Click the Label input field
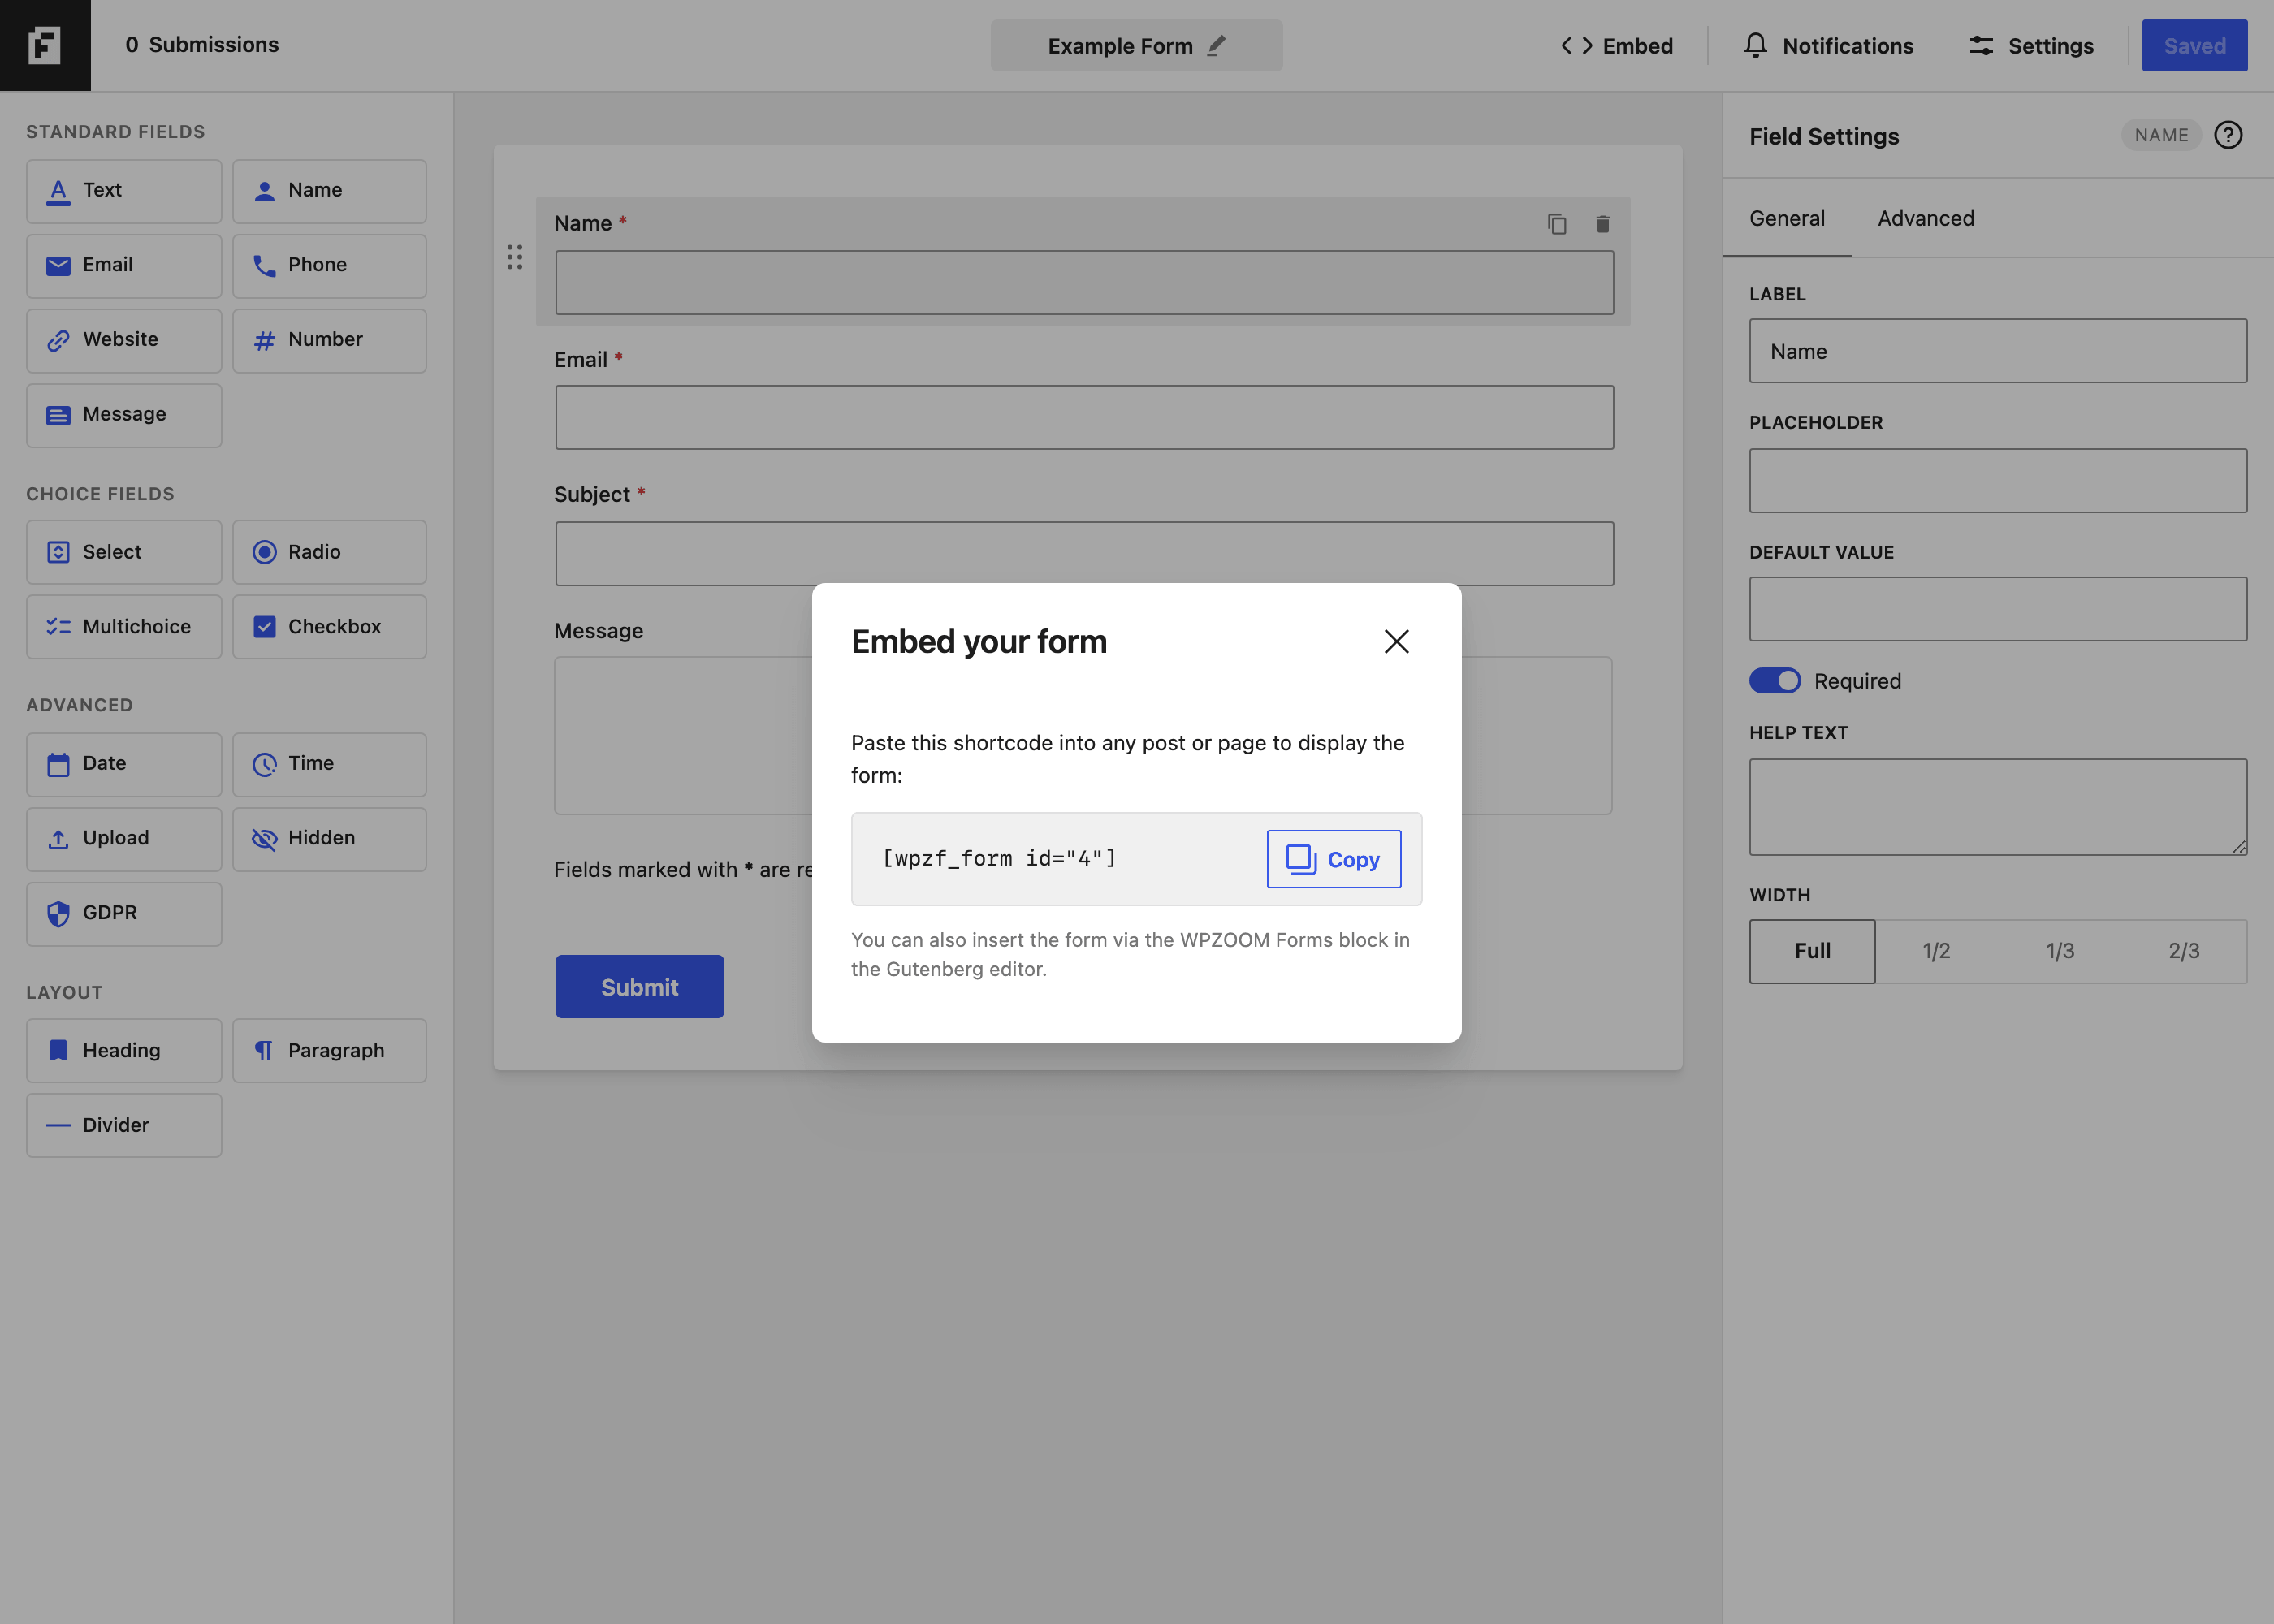 point(1998,351)
